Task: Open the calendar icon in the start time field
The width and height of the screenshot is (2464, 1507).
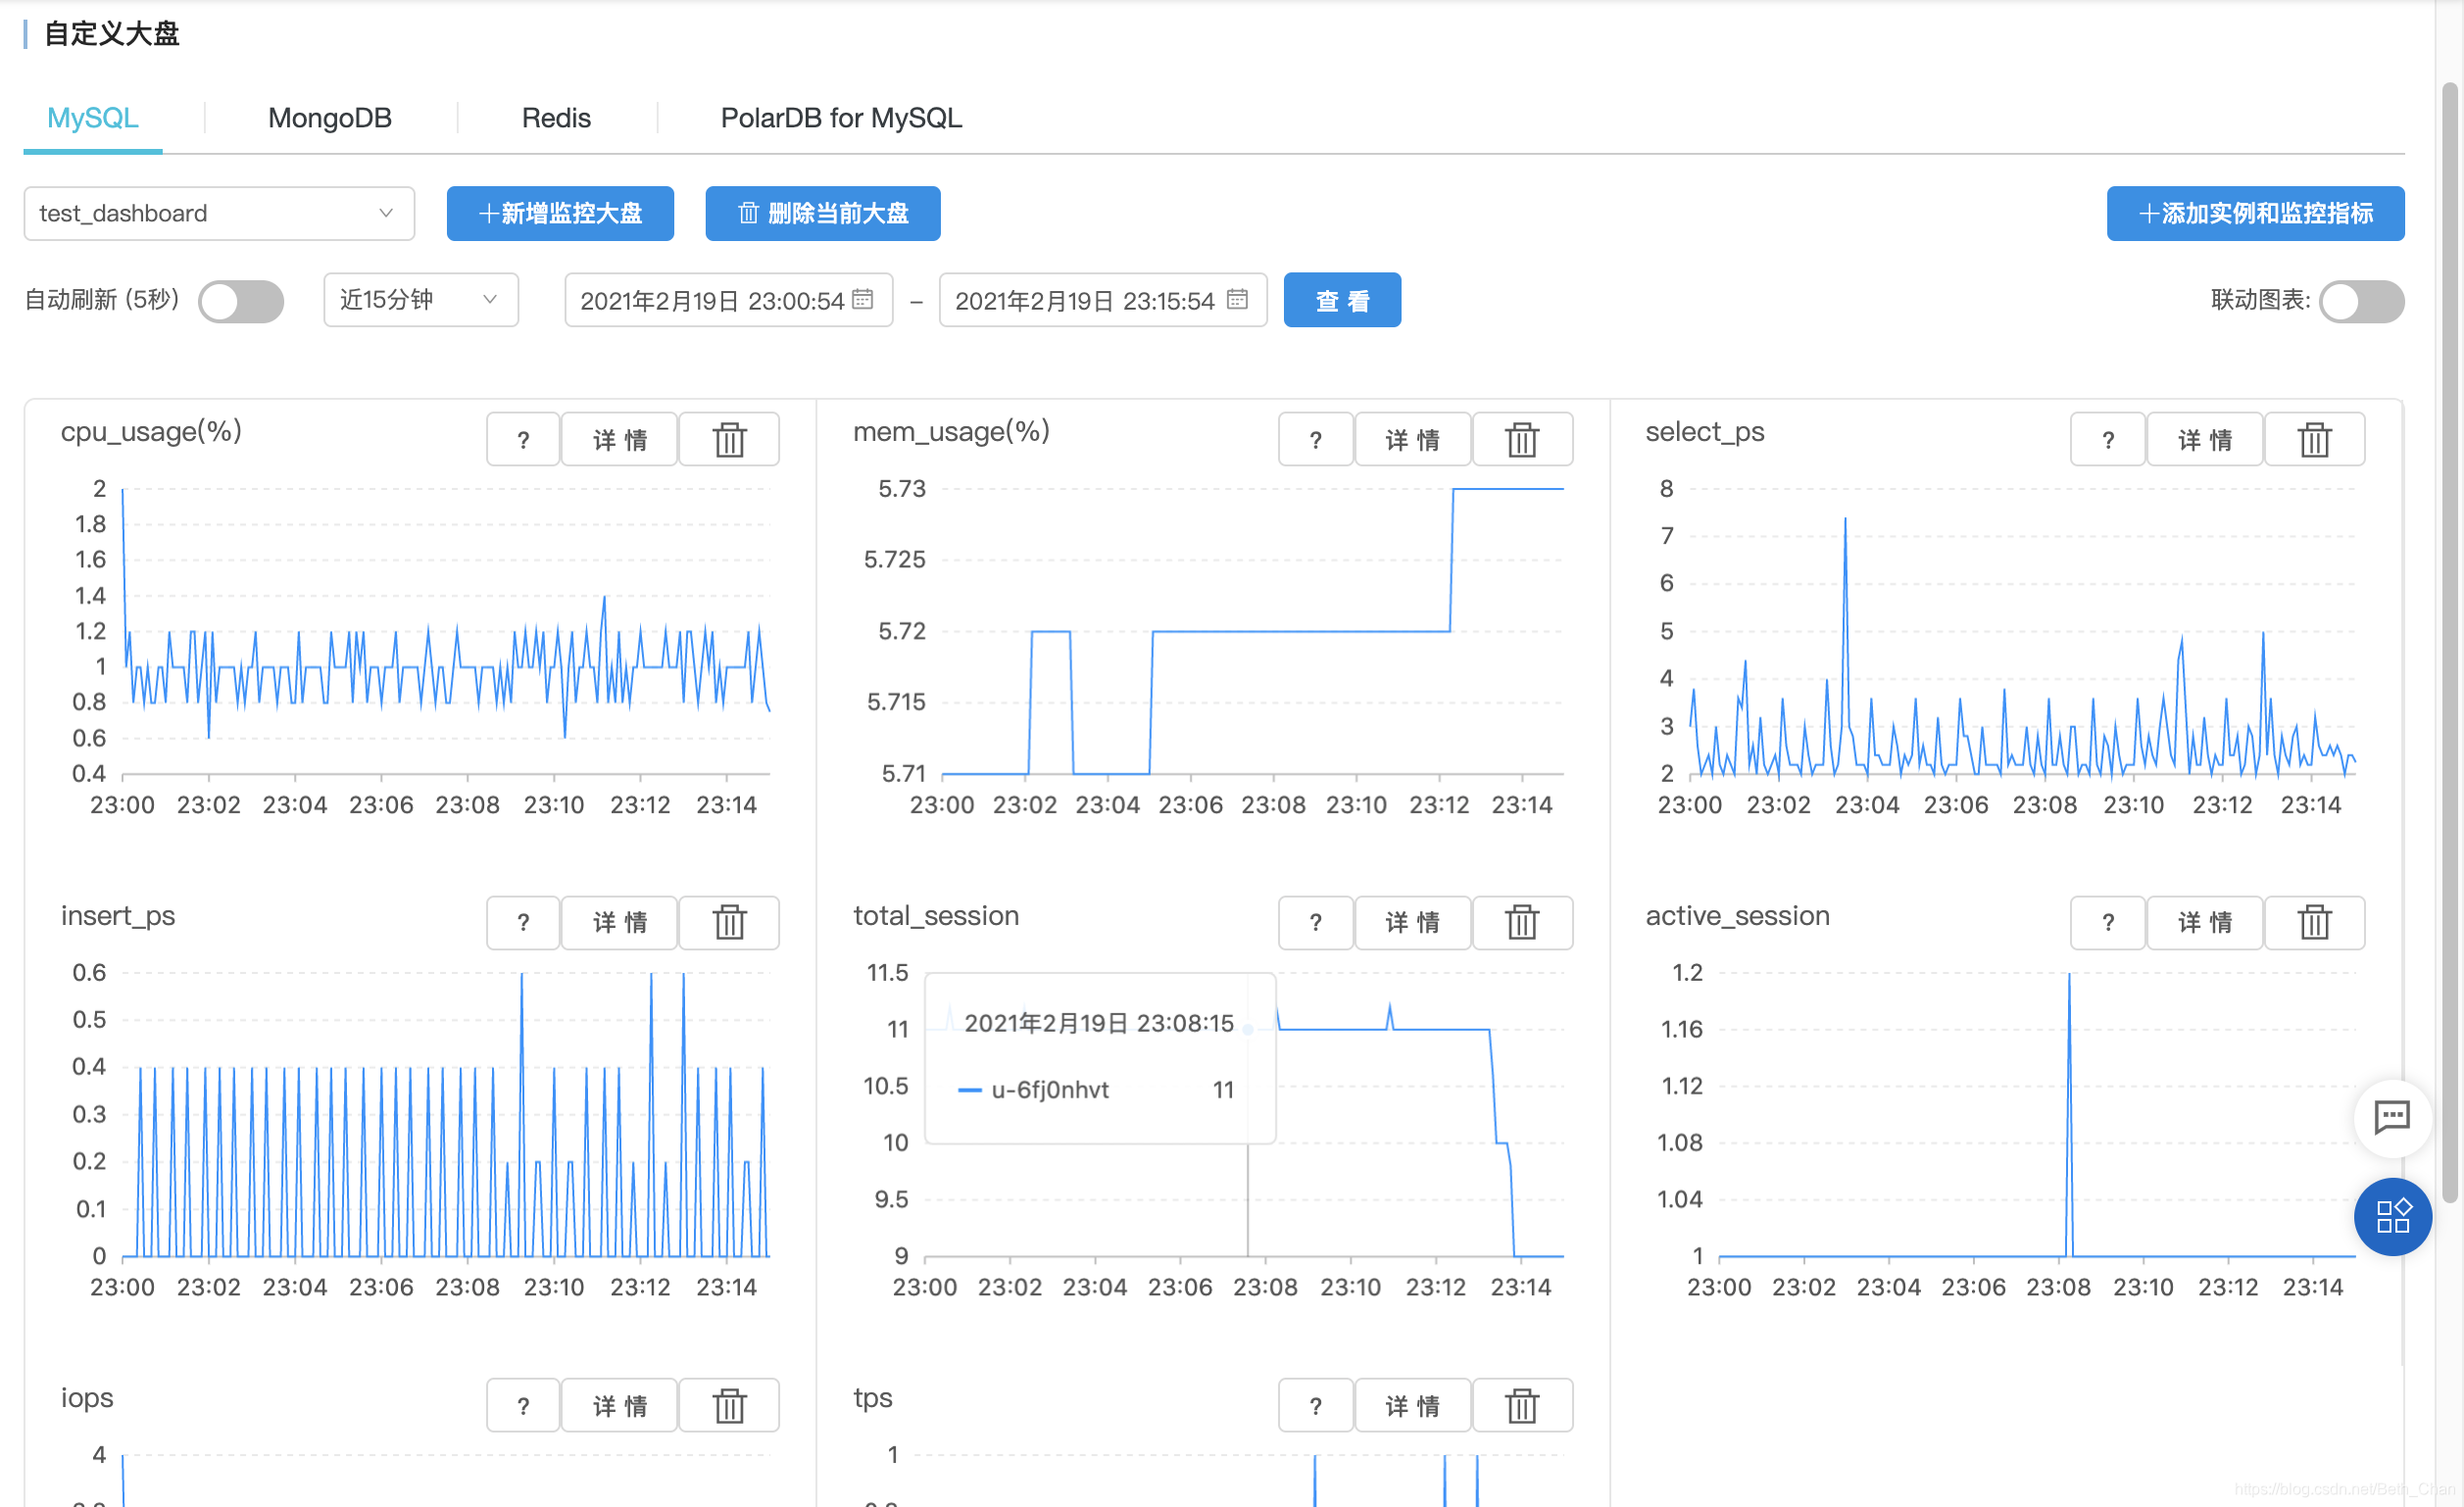Action: (x=862, y=299)
